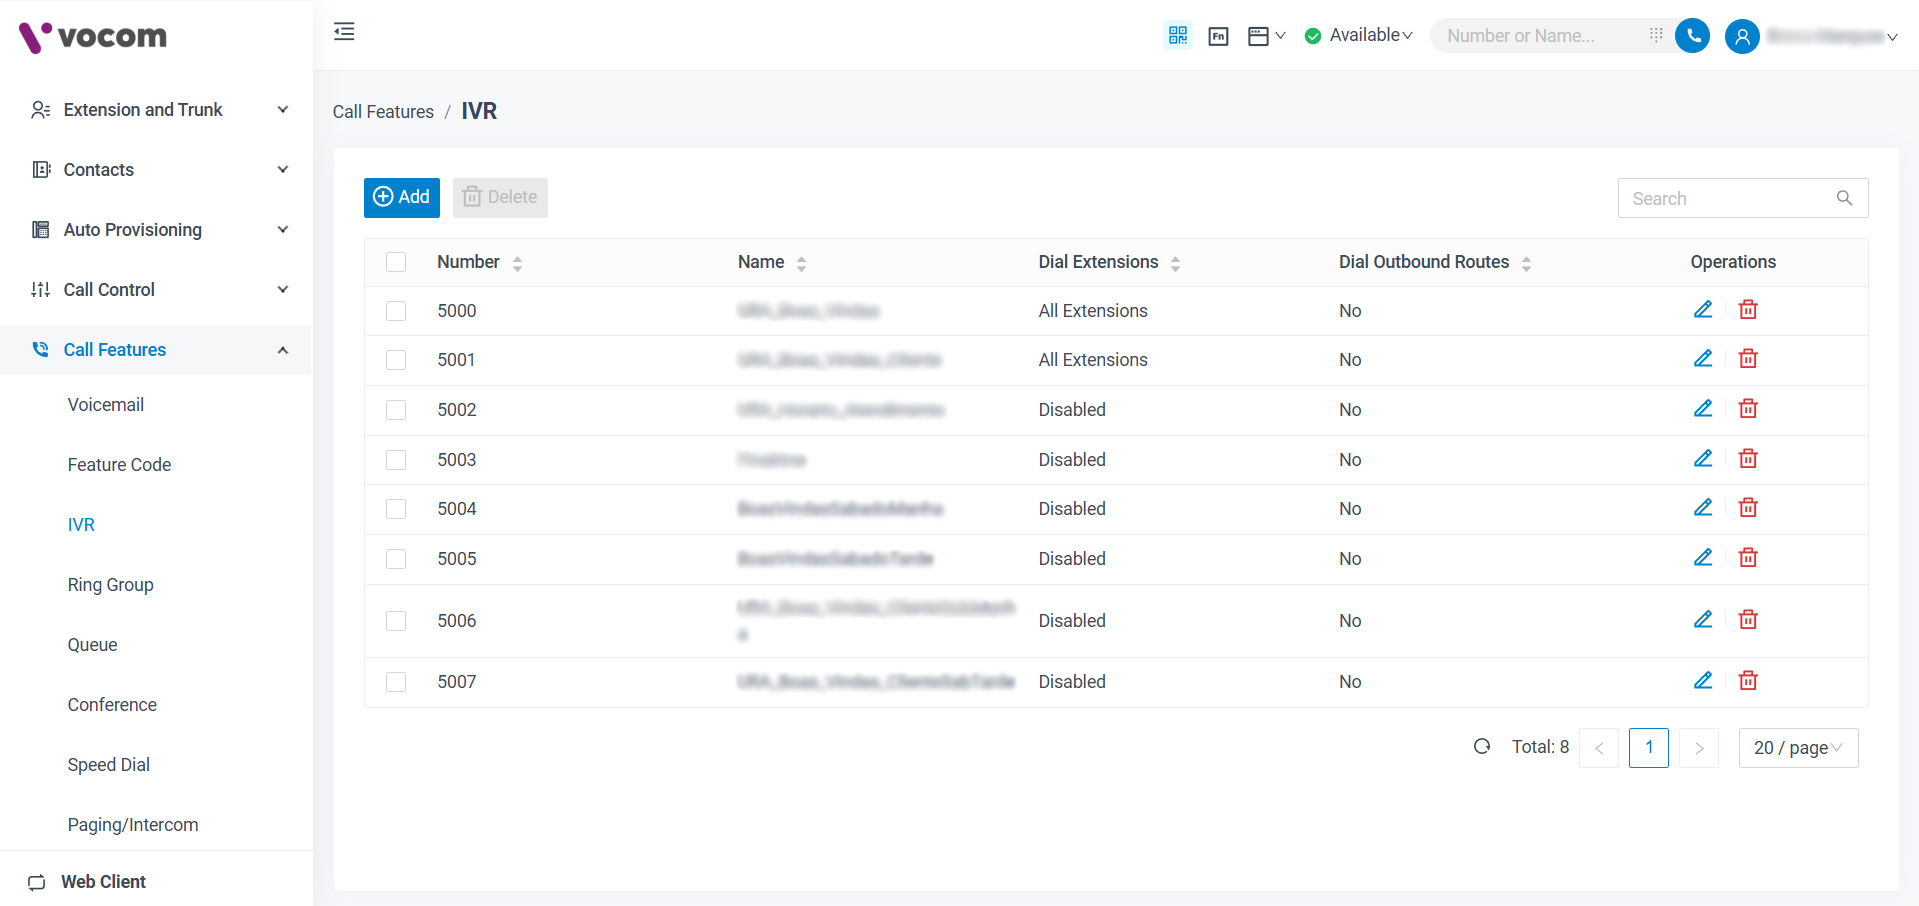
Task: Collapse the sidebar with the menu icon
Action: (x=344, y=32)
